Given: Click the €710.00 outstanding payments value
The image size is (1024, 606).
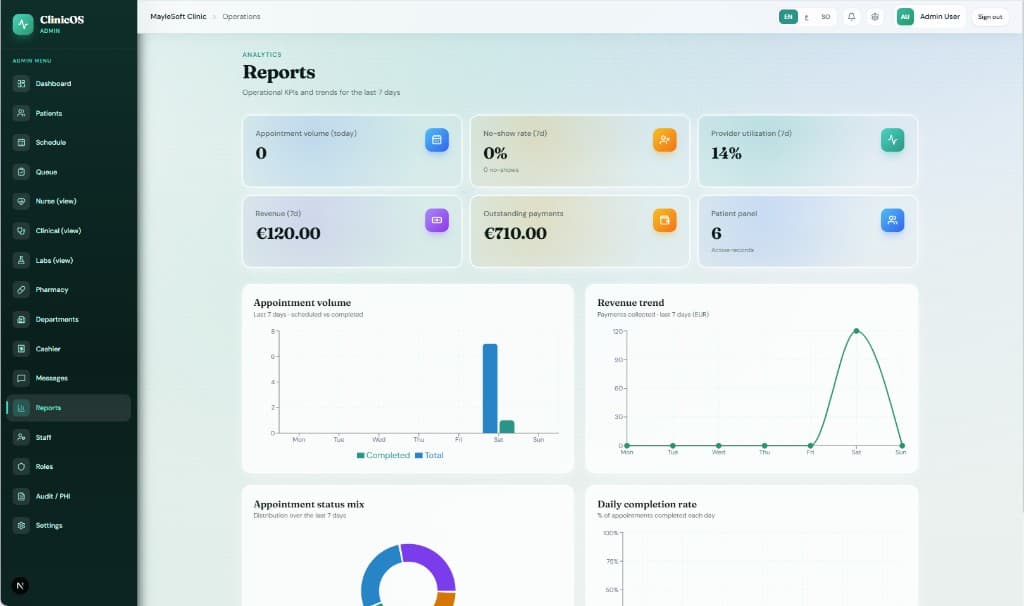Looking at the screenshot, I should (x=515, y=233).
